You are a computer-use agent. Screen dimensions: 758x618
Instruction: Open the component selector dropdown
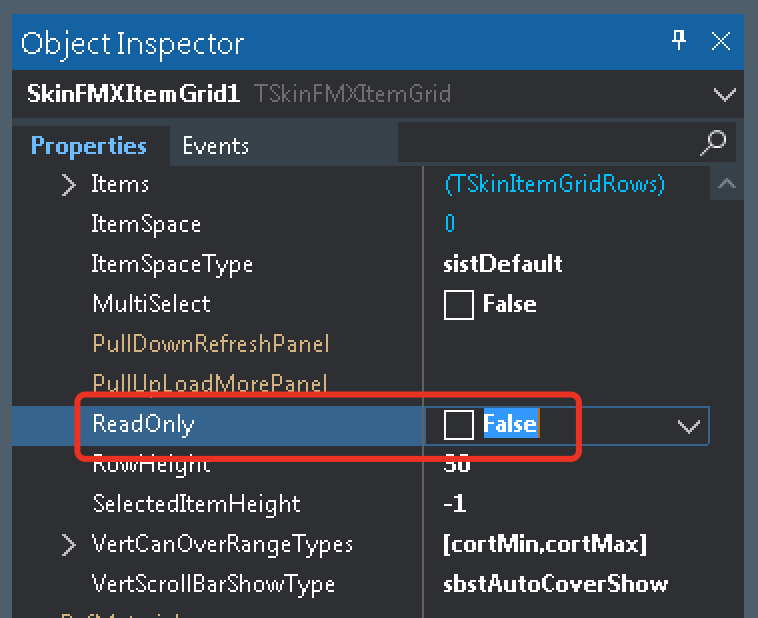(724, 95)
